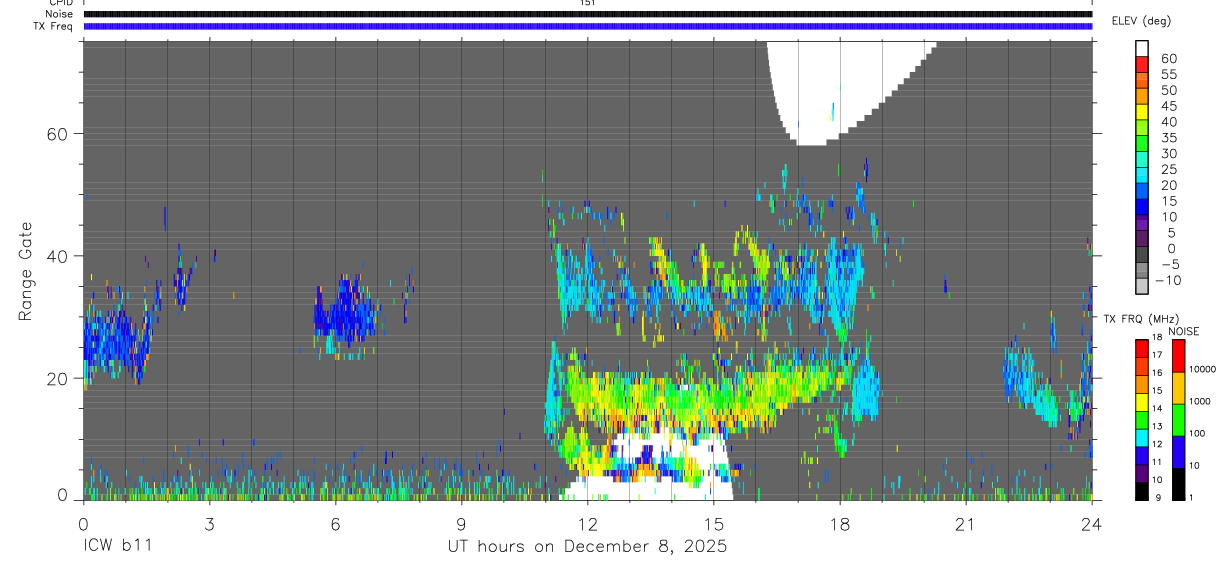Click the 'UT hours on December 8, 2025' label
The image size is (1228, 567).
tap(586, 547)
